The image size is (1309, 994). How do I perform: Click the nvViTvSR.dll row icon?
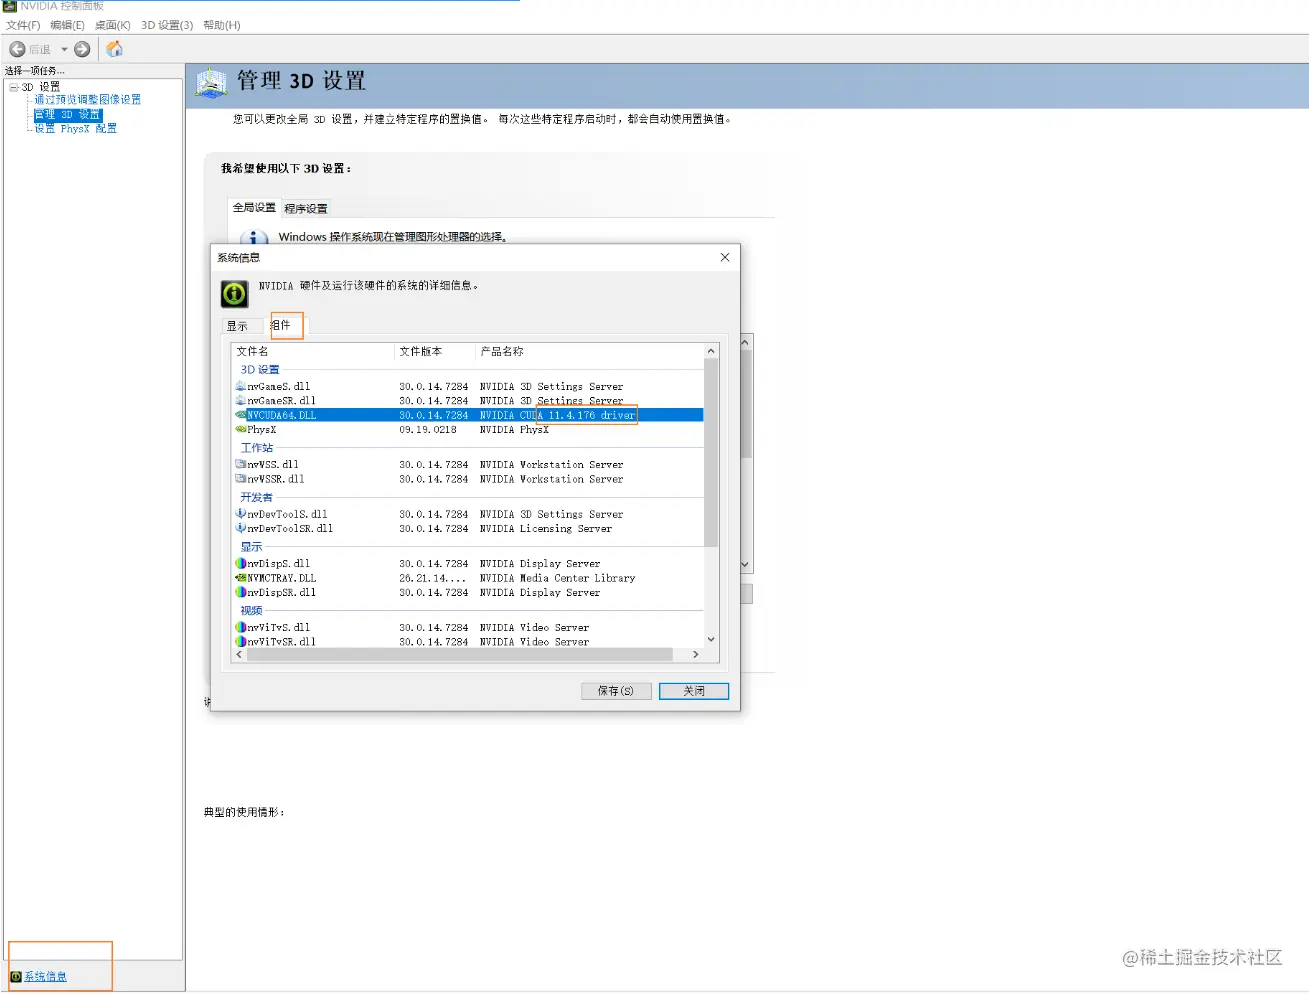click(240, 641)
